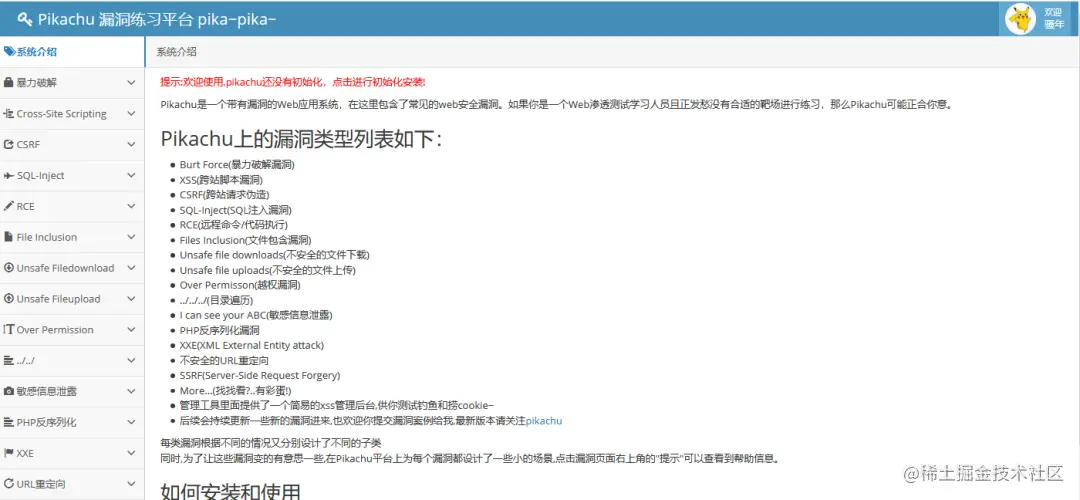Click the red initialization install prompt link

tap(293, 82)
